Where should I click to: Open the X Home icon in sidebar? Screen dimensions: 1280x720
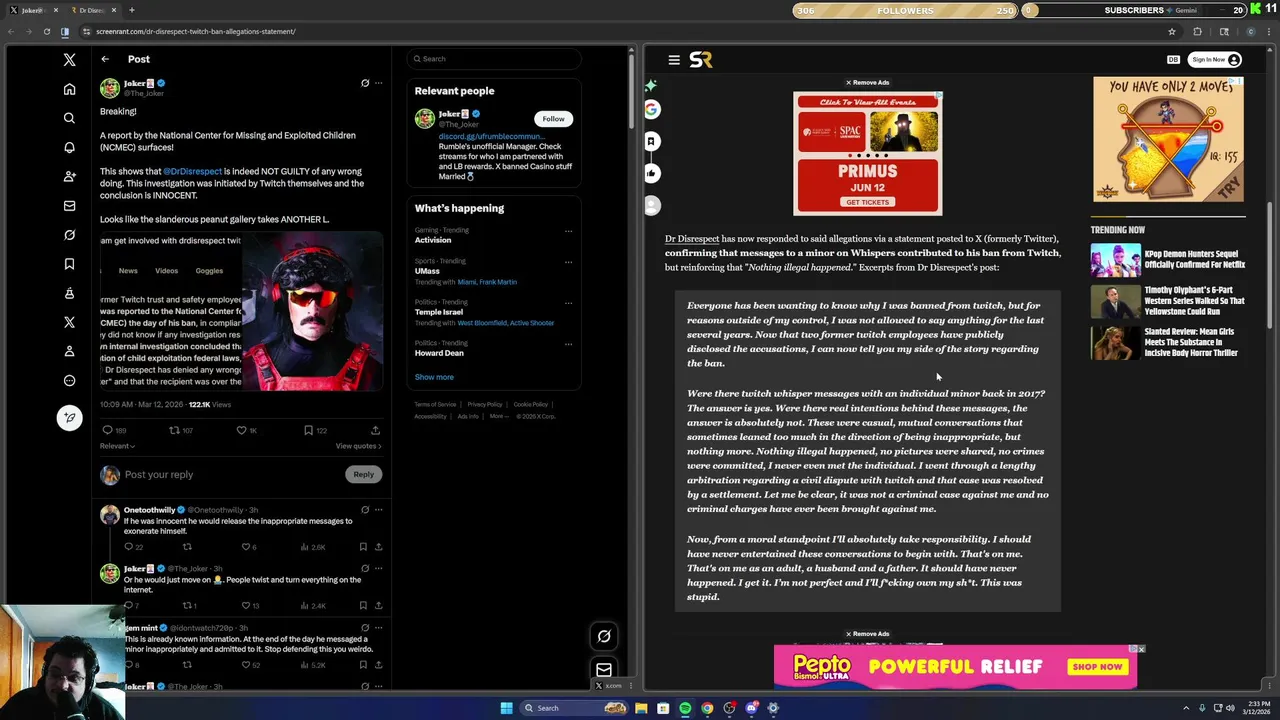tap(69, 89)
